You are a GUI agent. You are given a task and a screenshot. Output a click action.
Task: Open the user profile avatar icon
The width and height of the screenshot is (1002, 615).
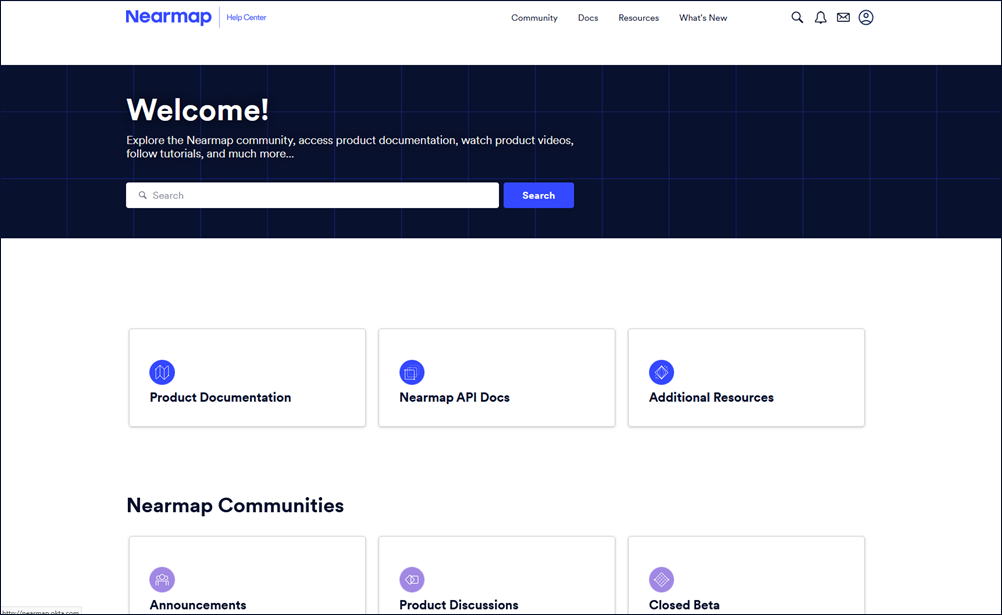(x=866, y=17)
